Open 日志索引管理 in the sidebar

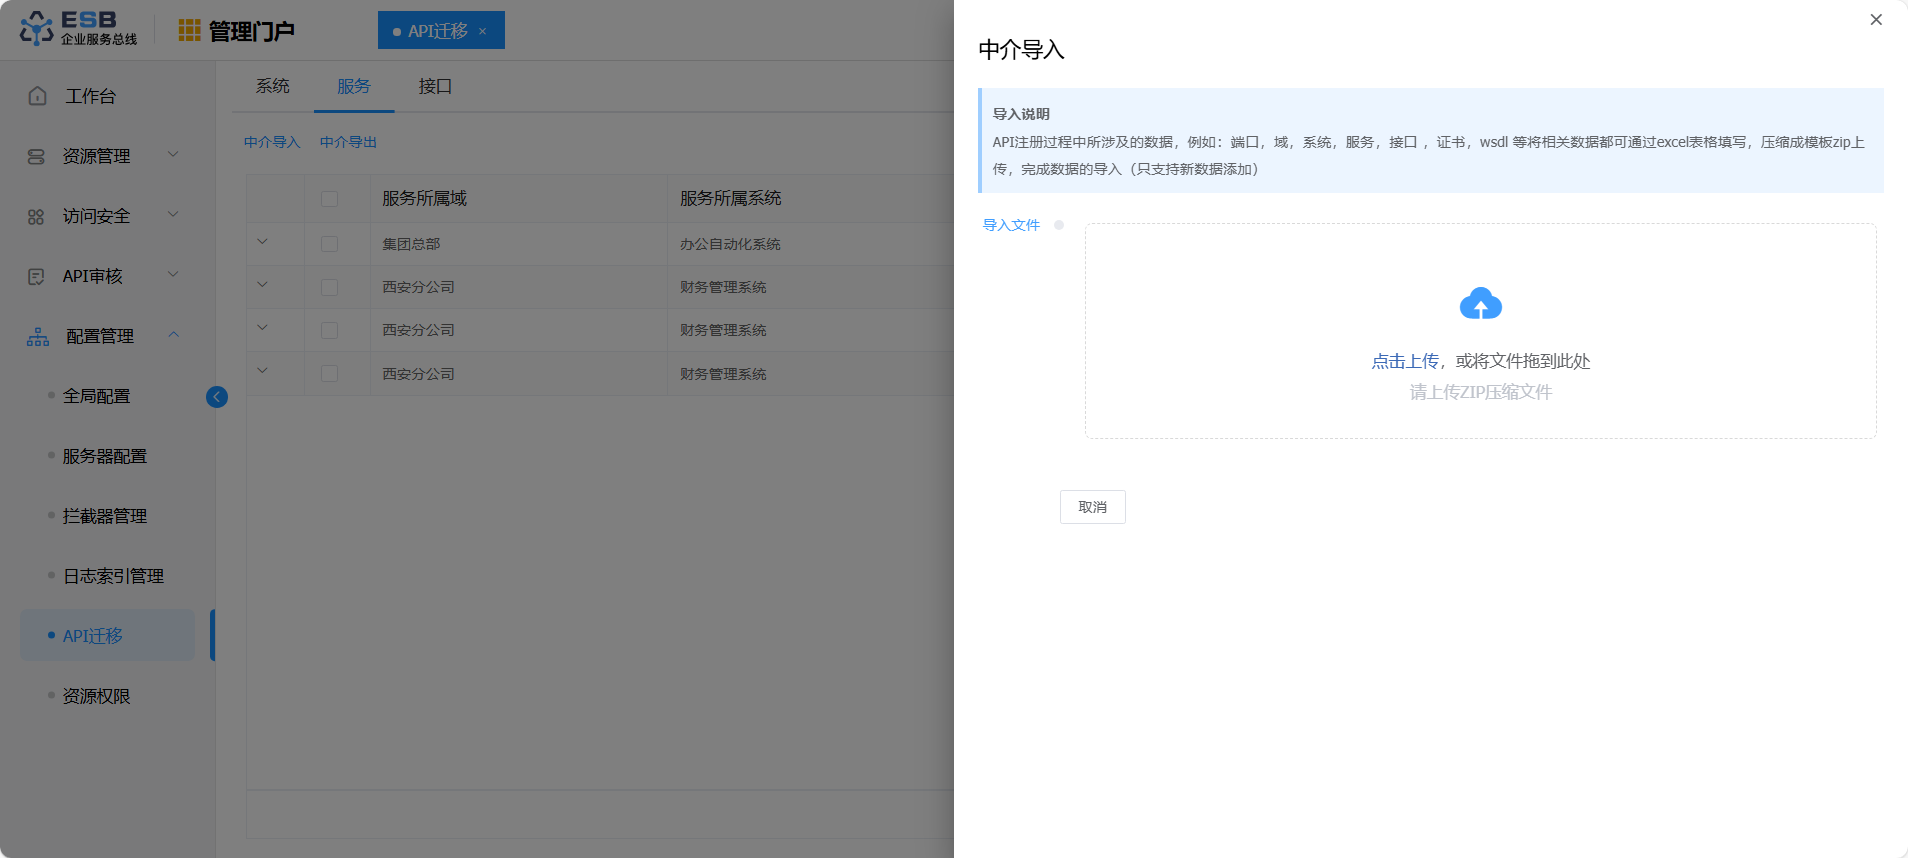(x=113, y=576)
